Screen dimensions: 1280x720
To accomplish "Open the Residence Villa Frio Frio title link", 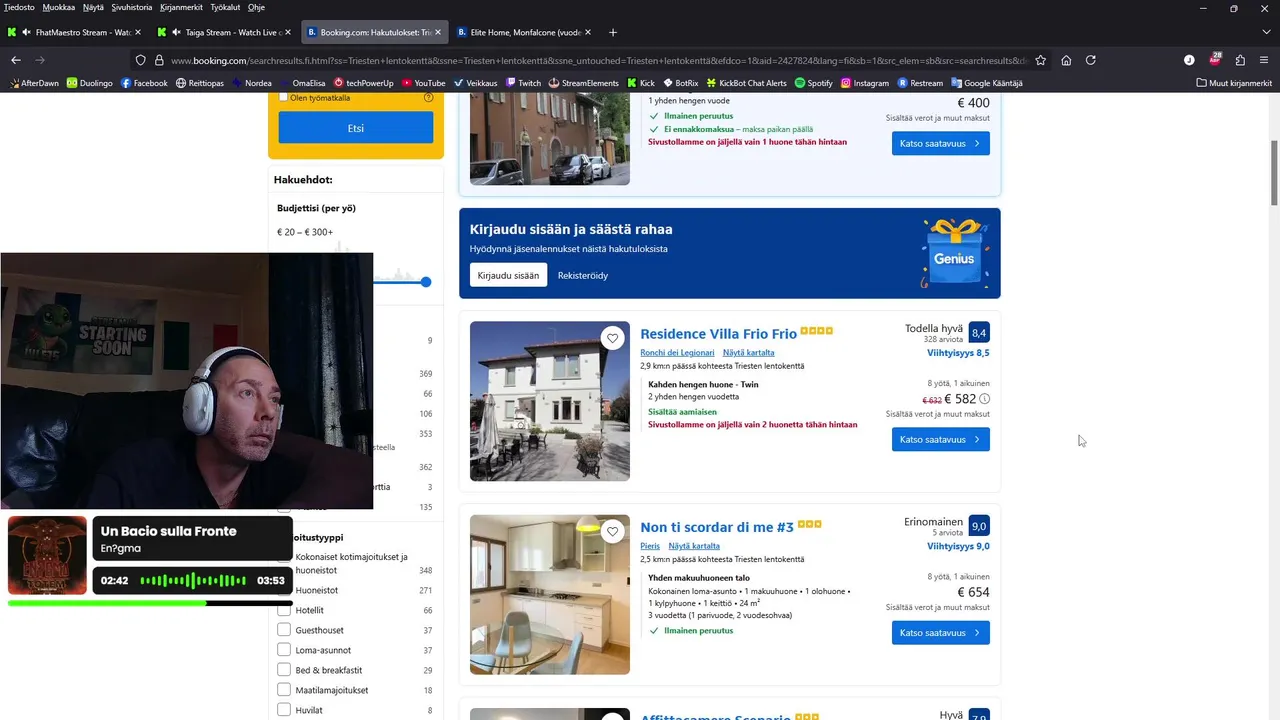I will click(718, 334).
